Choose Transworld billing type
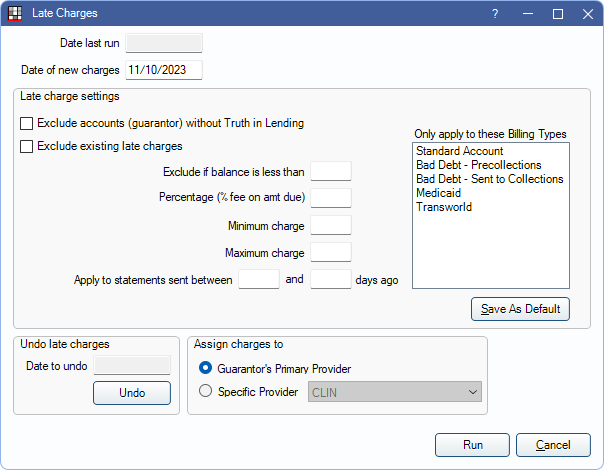Image resolution: width=604 pixels, height=470 pixels. point(443,208)
